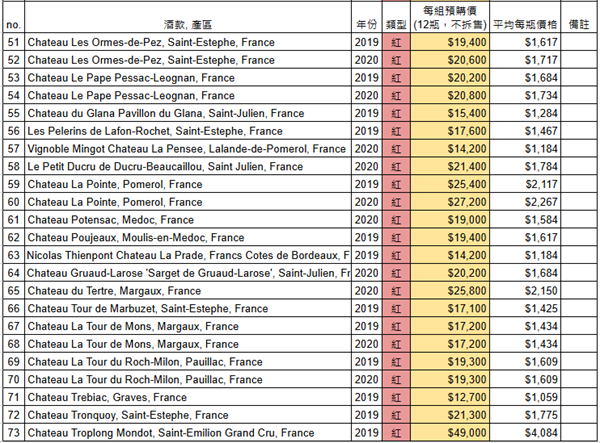Image resolution: width=600 pixels, height=443 pixels.
Task: Select the $25,800 price cell
Action: pos(450,291)
